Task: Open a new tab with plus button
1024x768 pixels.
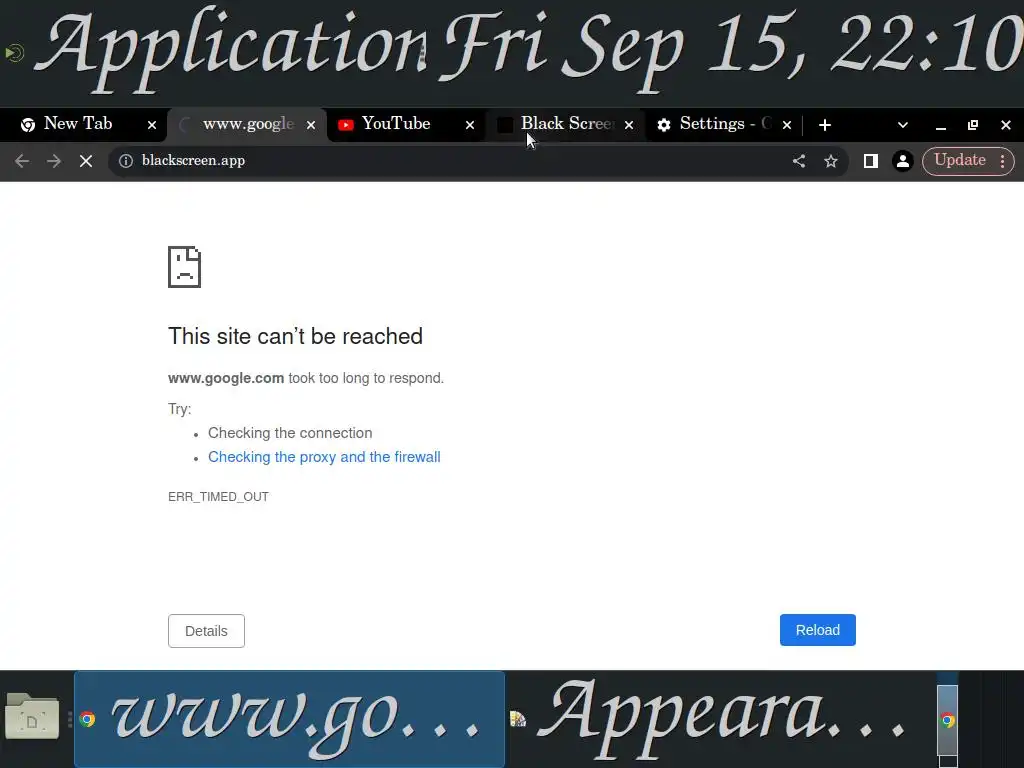Action: point(825,125)
